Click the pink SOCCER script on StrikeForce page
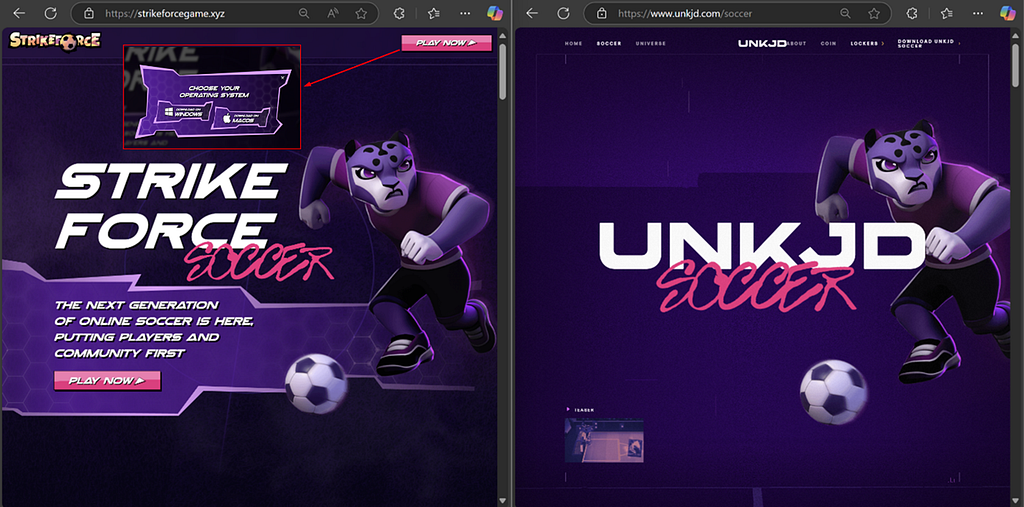This screenshot has height=507, width=1024. click(259, 261)
